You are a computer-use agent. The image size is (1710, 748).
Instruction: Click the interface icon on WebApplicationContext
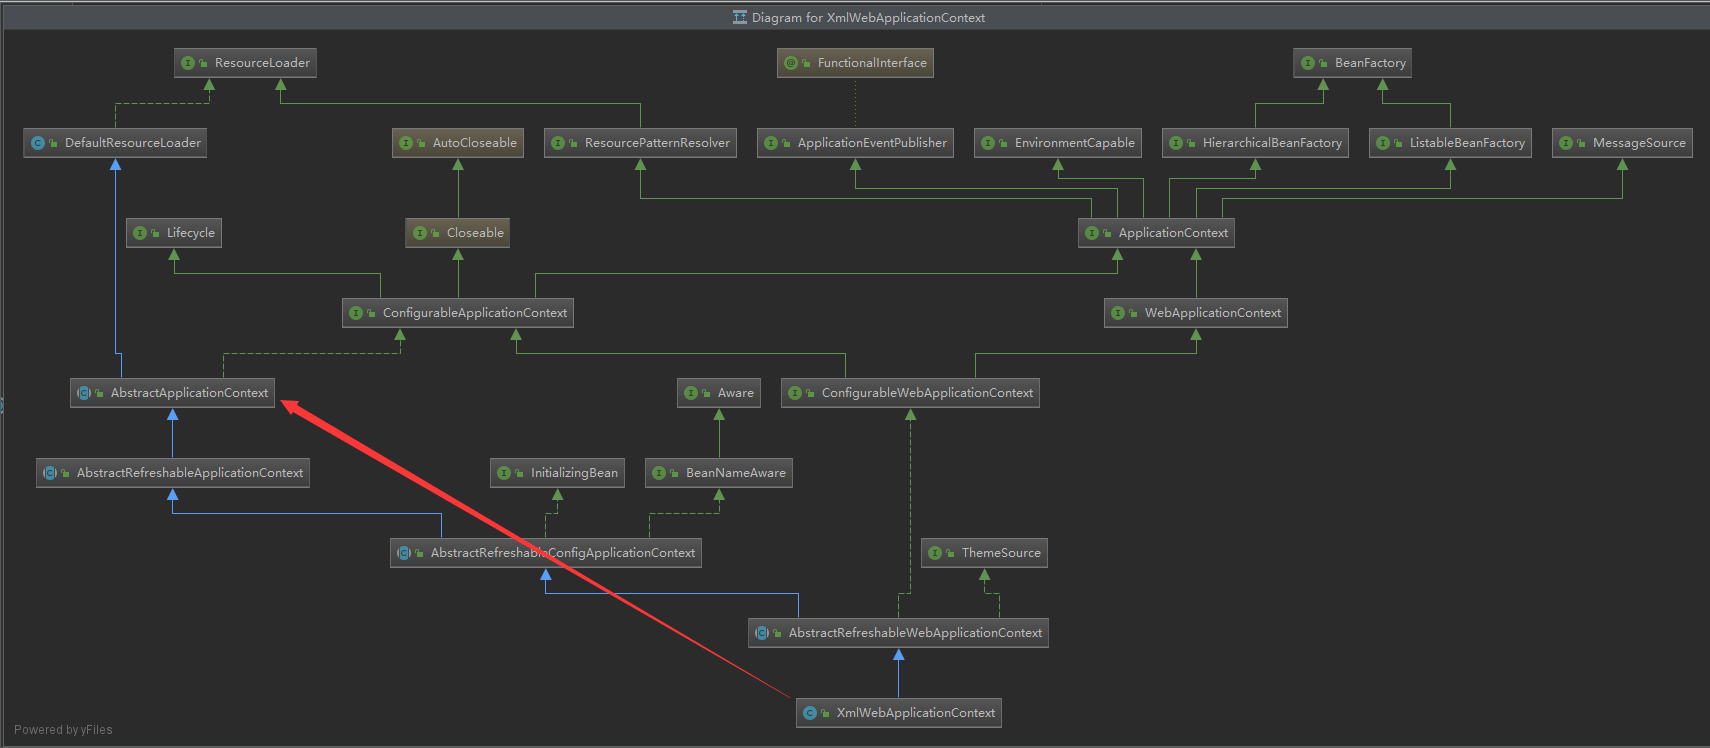click(x=1118, y=313)
